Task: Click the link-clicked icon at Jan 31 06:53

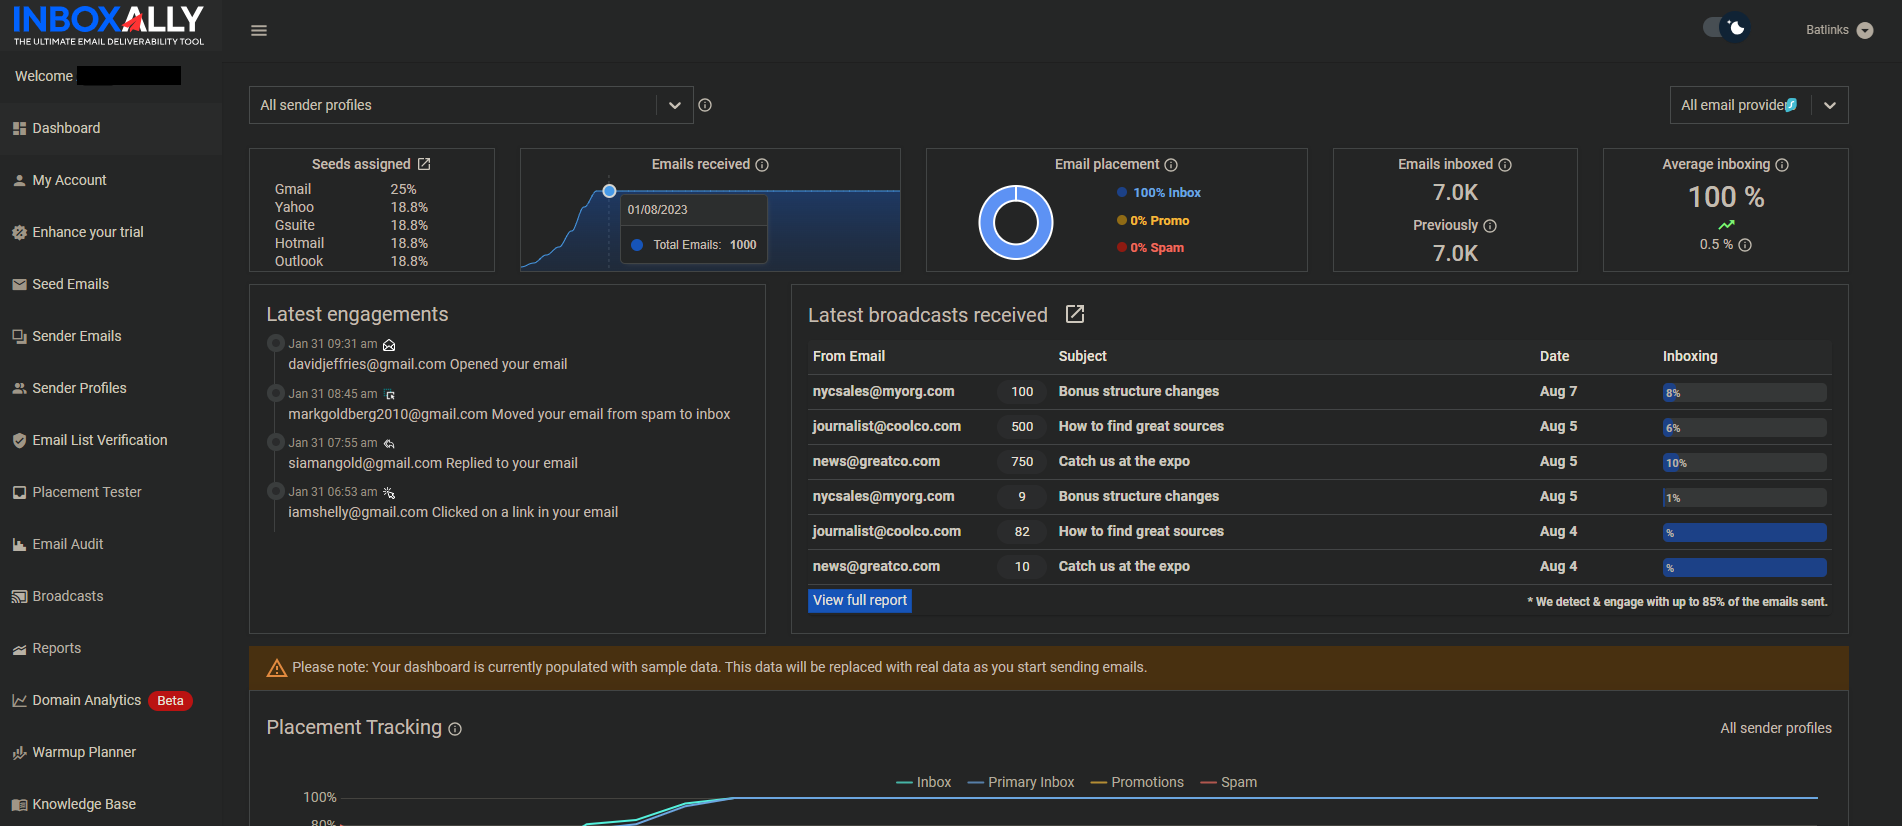Action: [389, 493]
